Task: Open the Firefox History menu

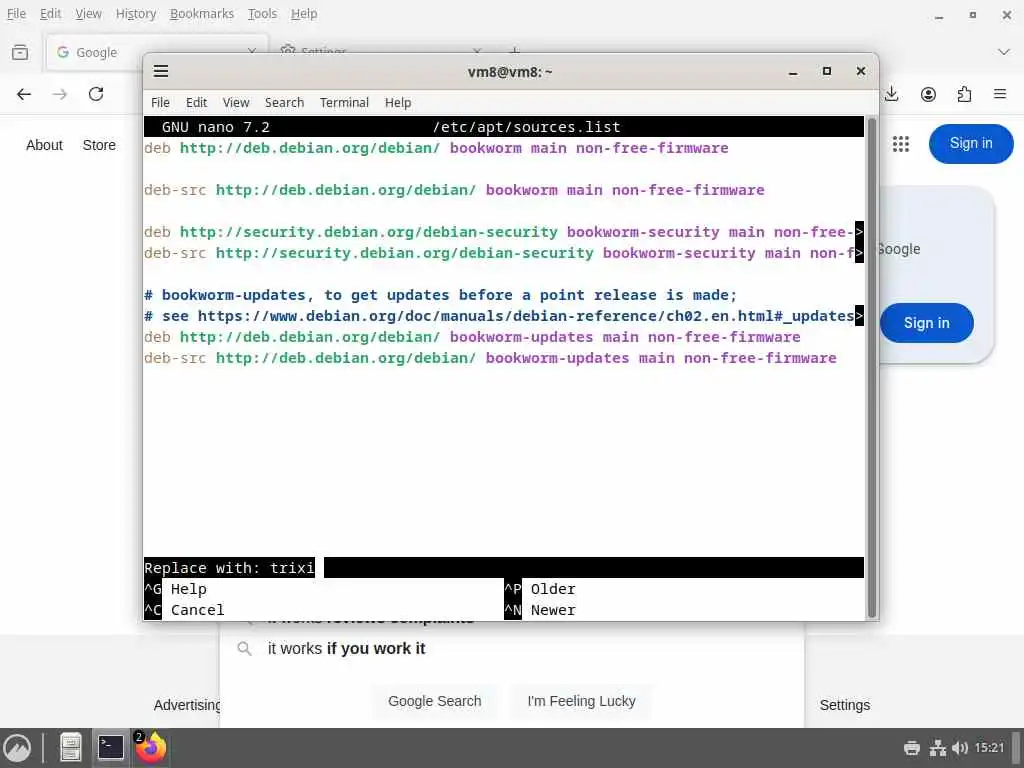Action: [136, 14]
